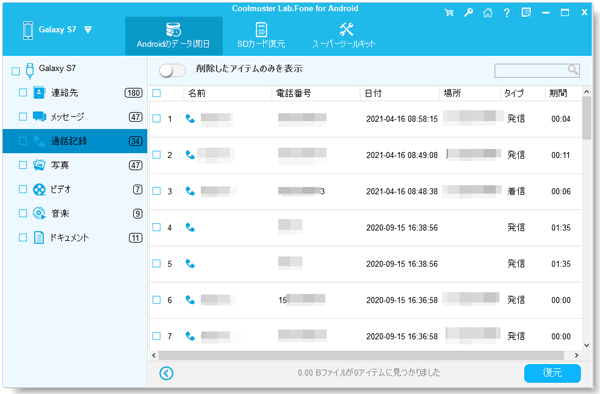The height and width of the screenshot is (394, 600).
Task: Click the search input field
Action: pos(537,70)
